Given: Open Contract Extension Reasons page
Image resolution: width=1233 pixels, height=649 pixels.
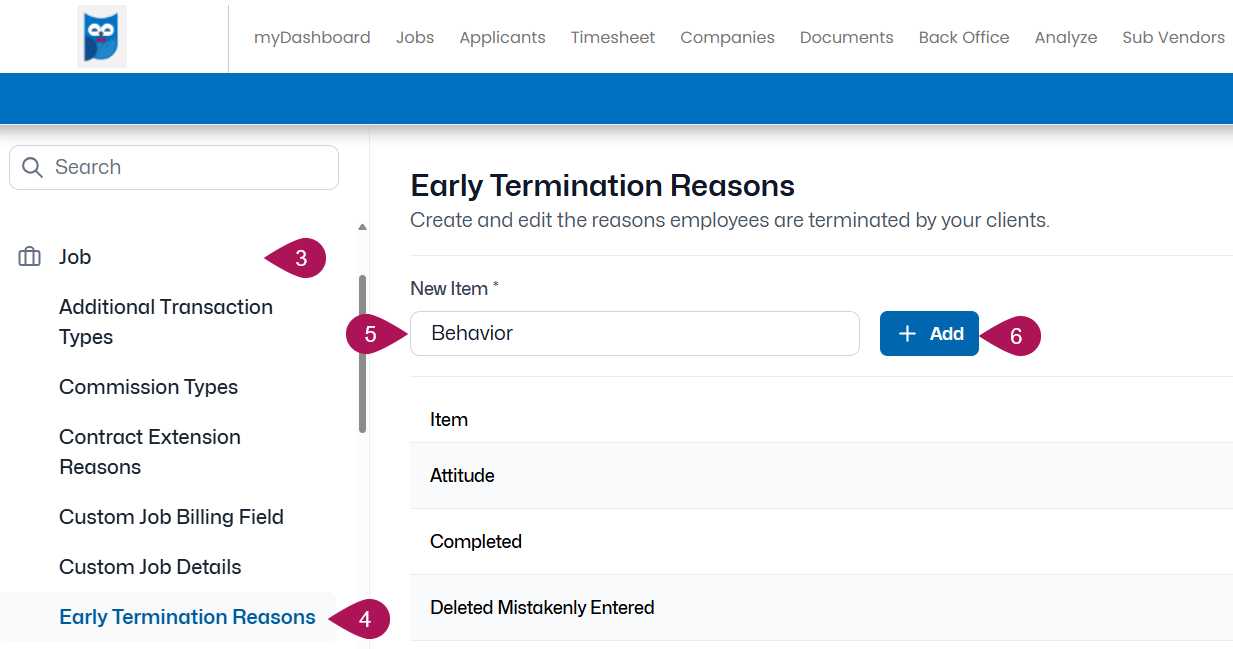Looking at the screenshot, I should 150,452.
